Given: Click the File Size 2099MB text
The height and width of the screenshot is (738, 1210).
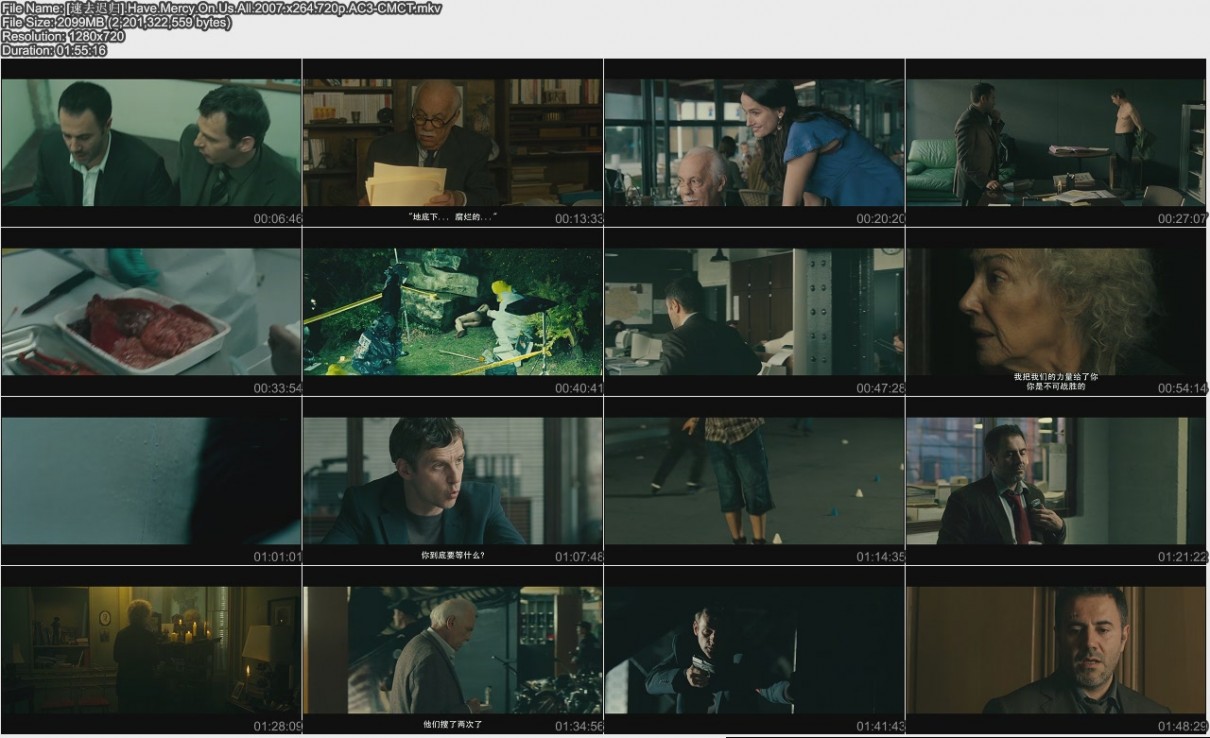Looking at the screenshot, I should pyautogui.click(x=116, y=22).
